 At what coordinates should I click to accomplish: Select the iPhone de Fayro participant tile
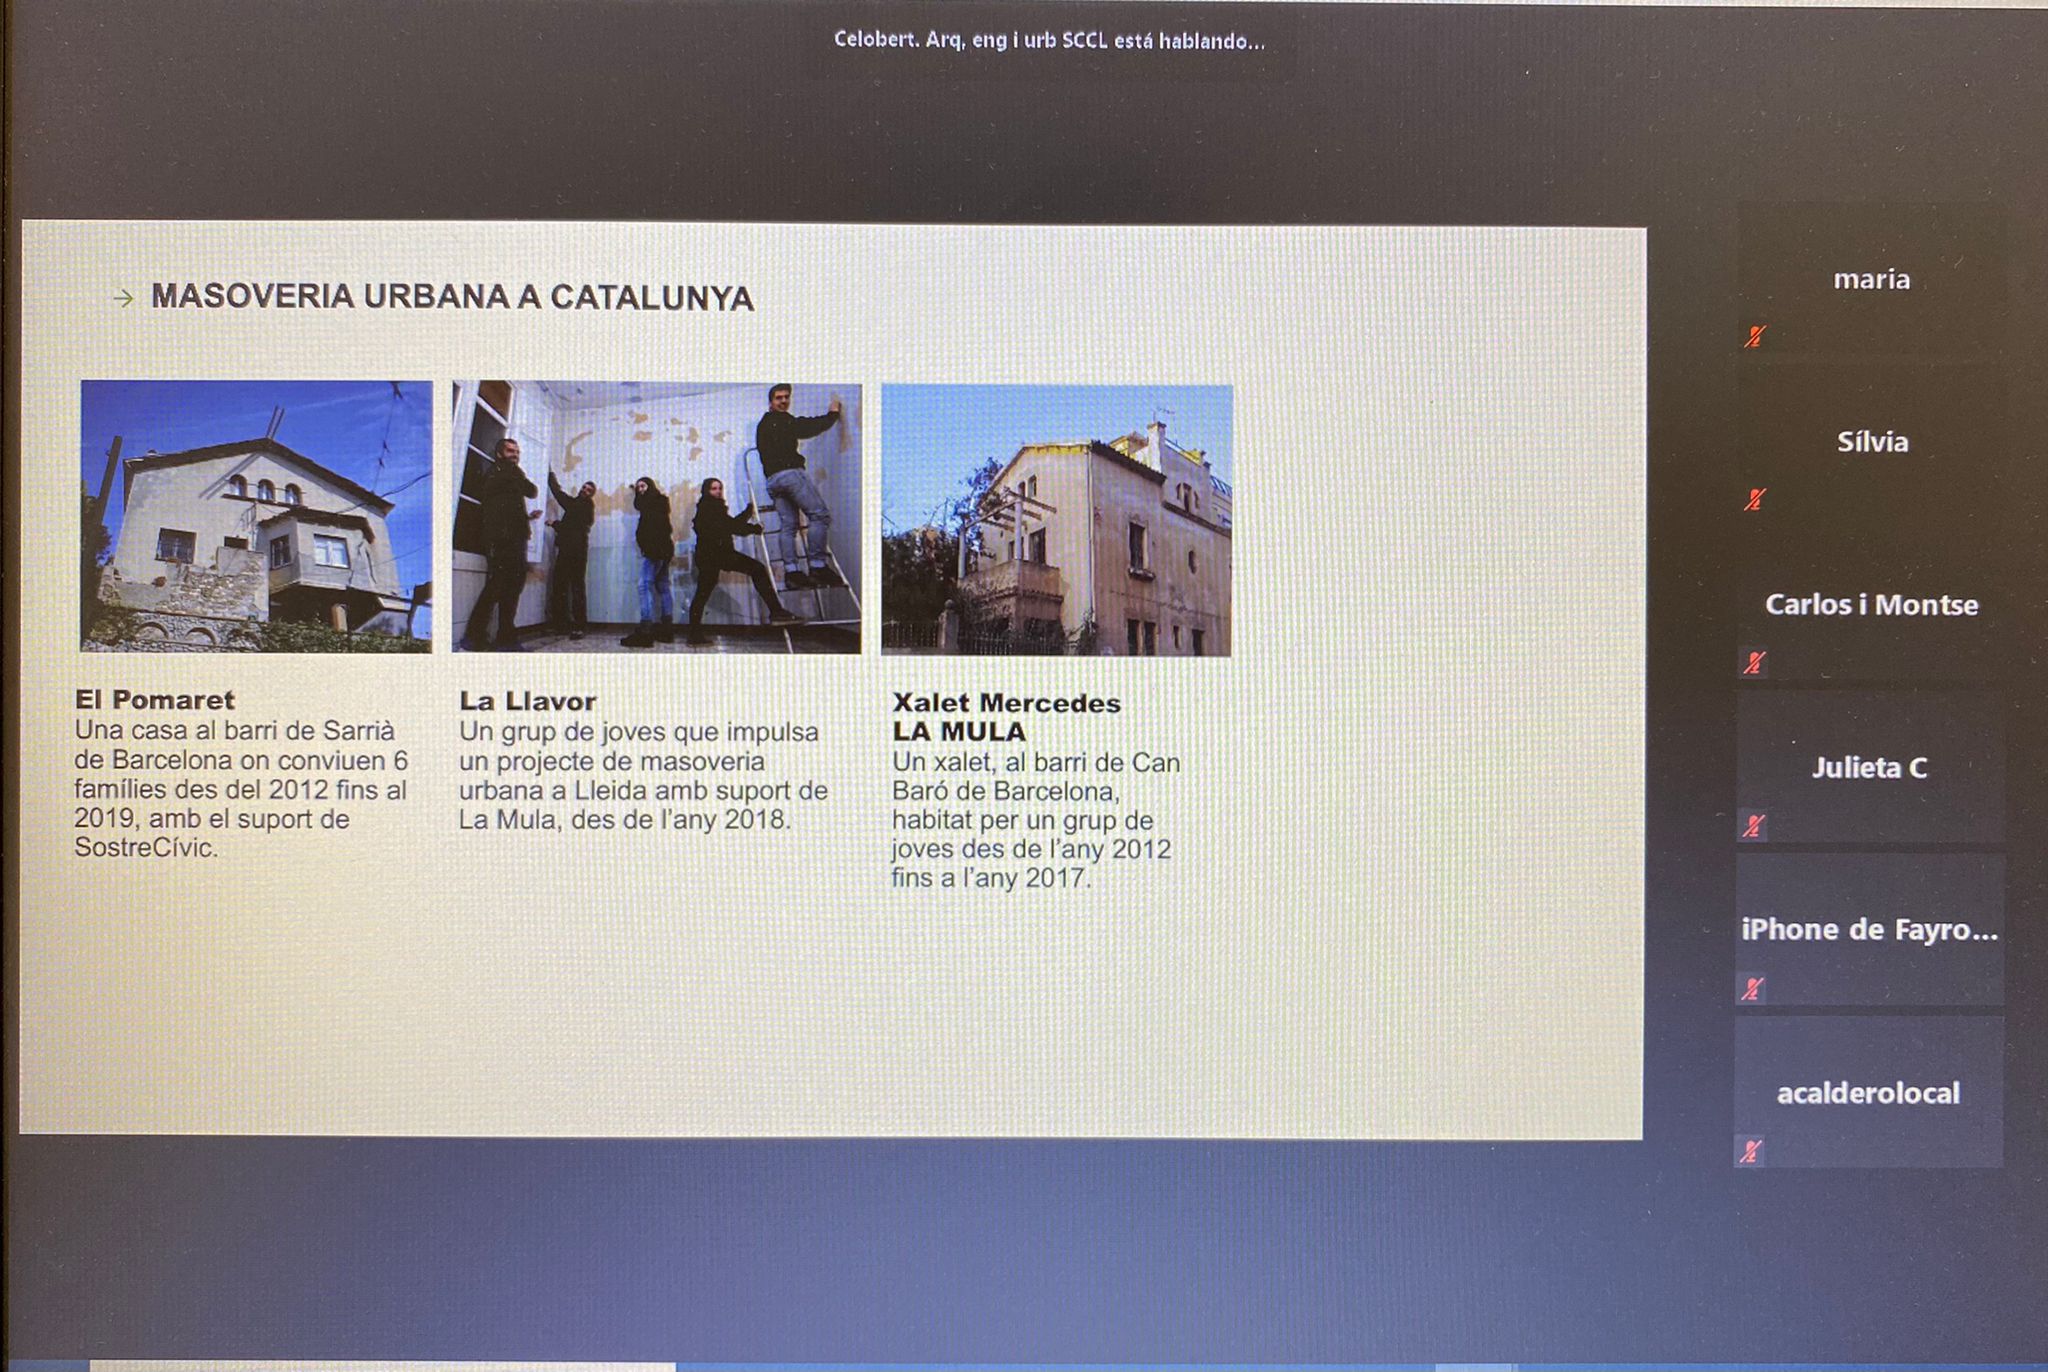(1869, 930)
